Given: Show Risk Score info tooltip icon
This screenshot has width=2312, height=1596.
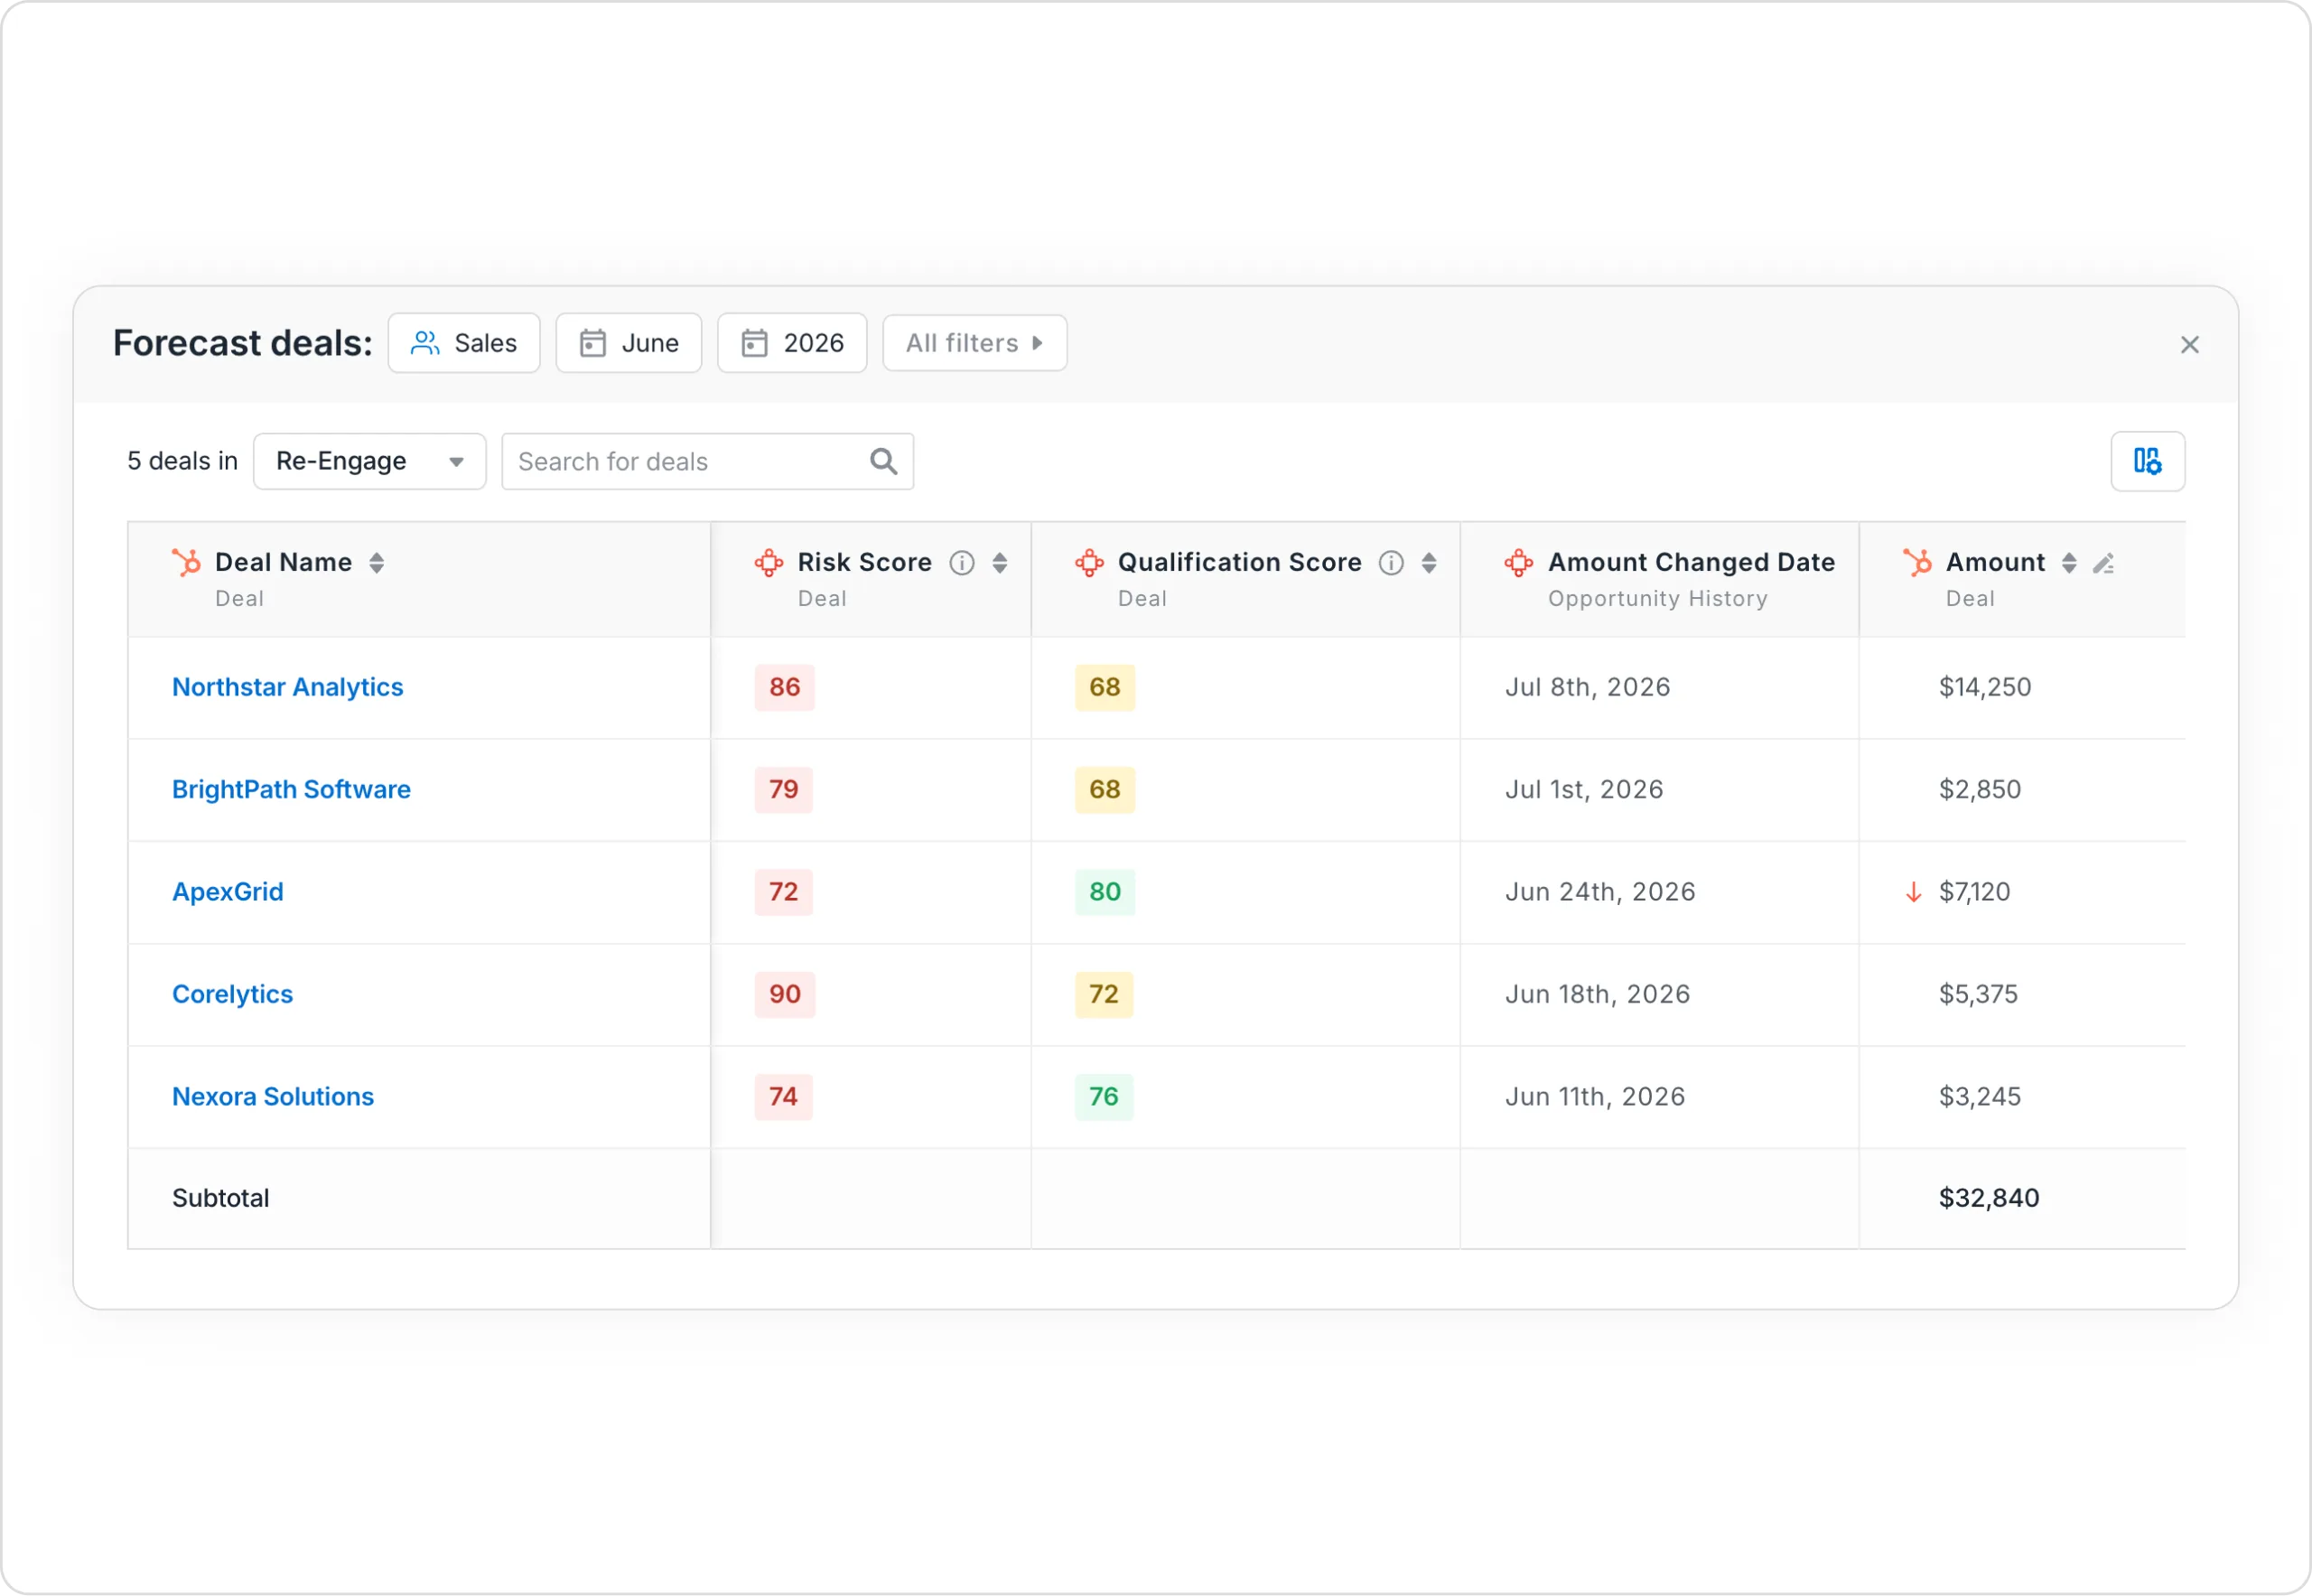Looking at the screenshot, I should 961,563.
